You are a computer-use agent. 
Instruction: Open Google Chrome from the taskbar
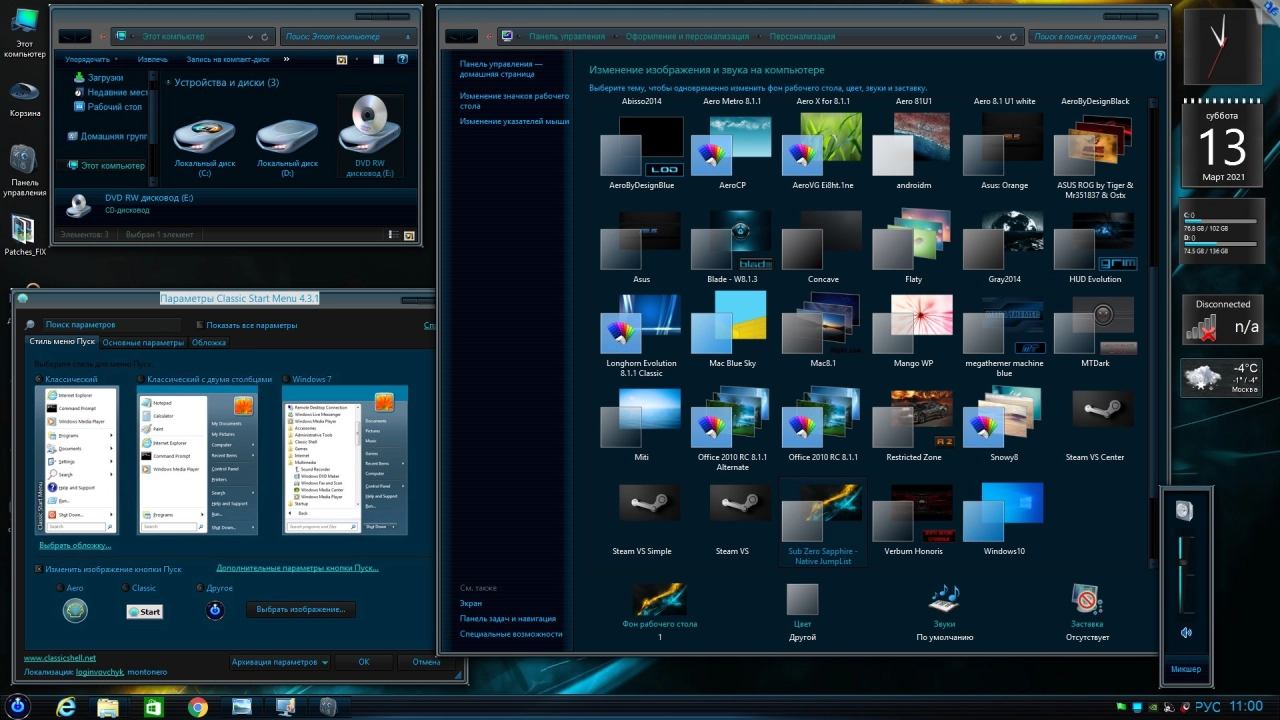[198, 707]
